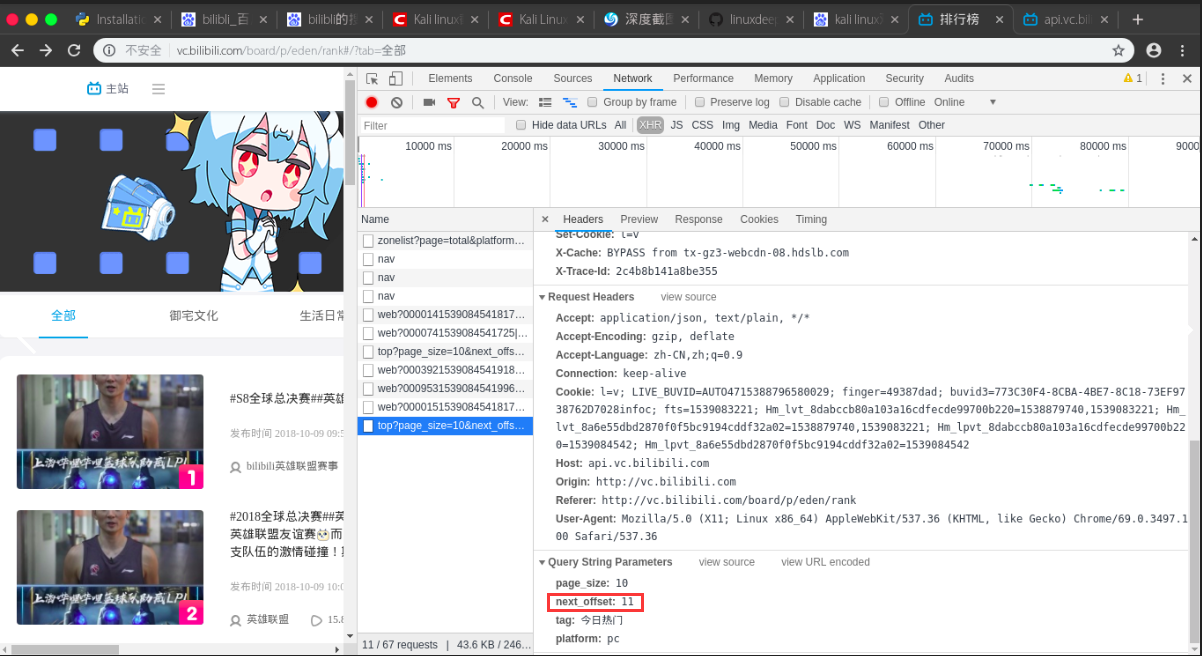Open the Online throttling dropdown
This screenshot has width=1202, height=656.
tap(965, 102)
